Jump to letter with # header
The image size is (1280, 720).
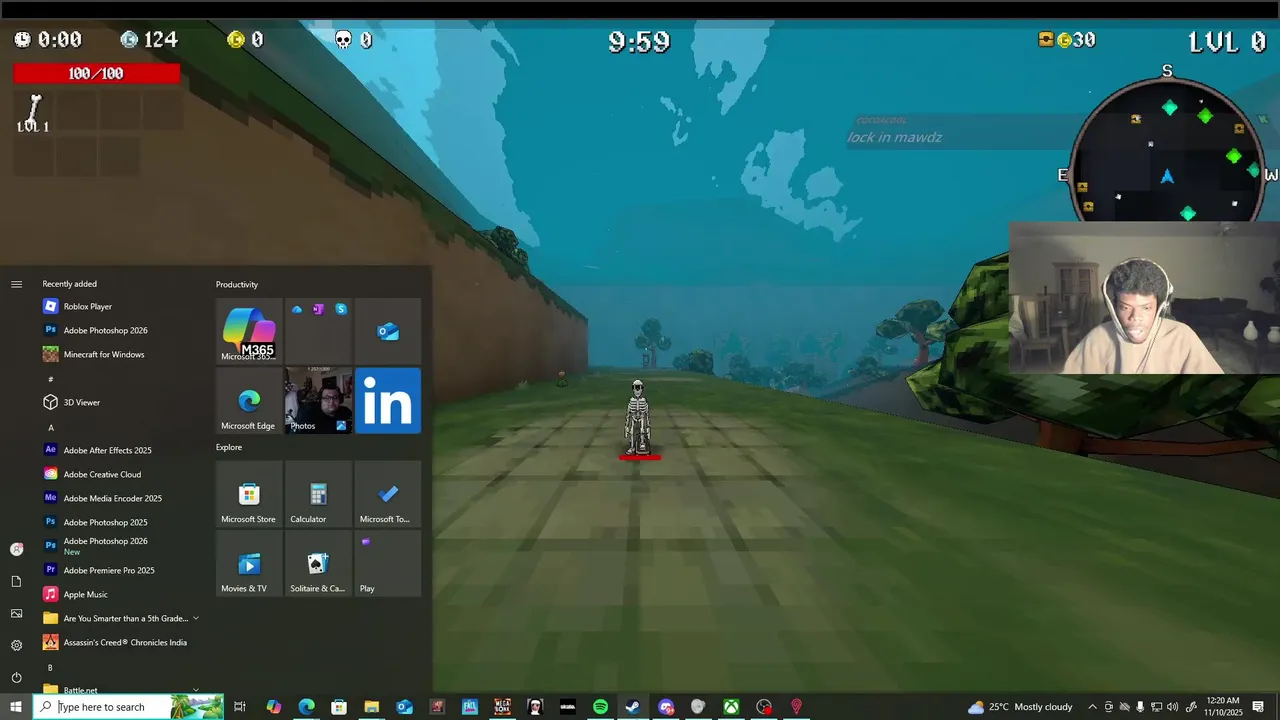point(51,379)
